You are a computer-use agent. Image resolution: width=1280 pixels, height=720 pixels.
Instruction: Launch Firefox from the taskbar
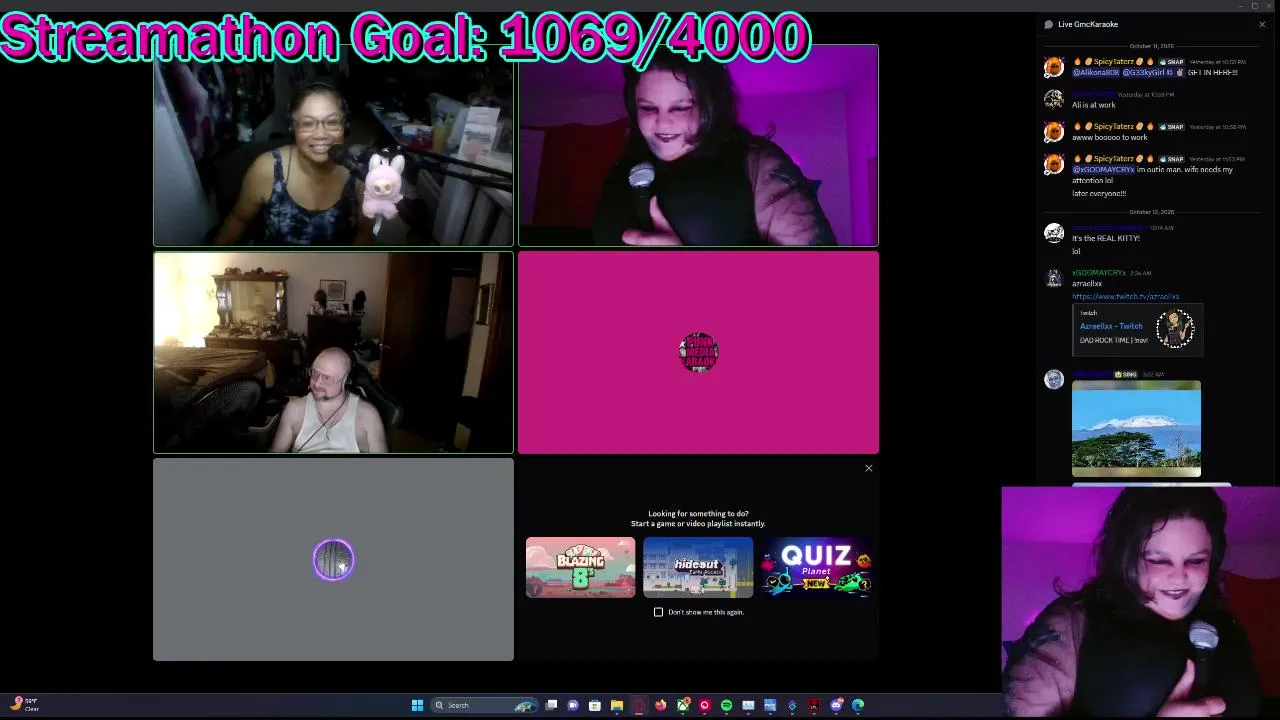(661, 705)
